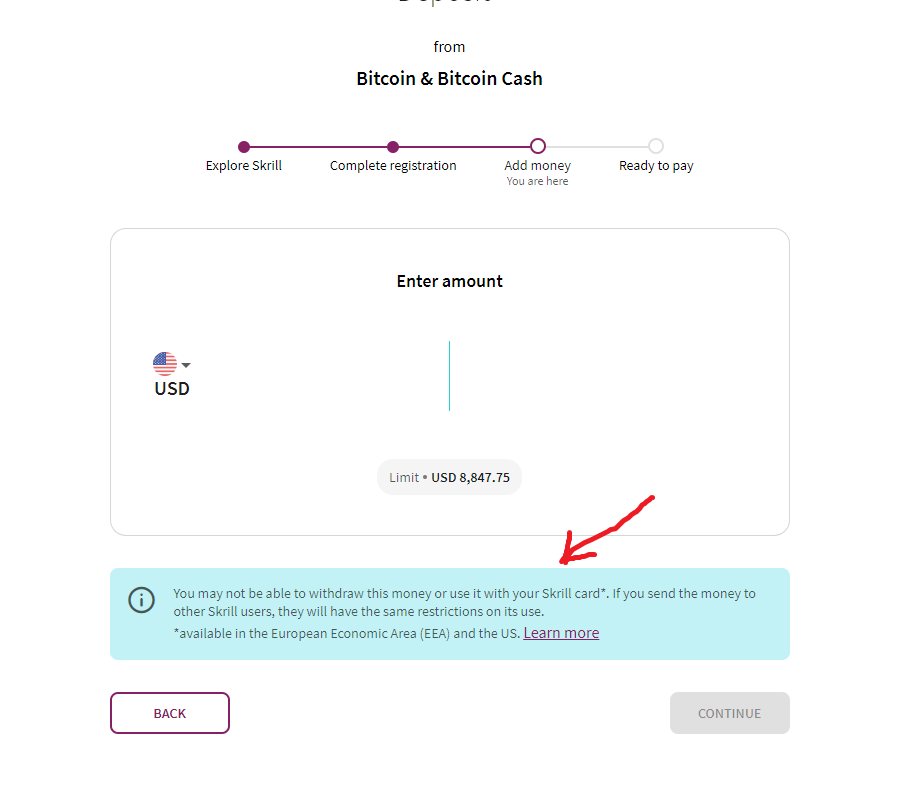Click the Limit USD 8,847.75 badge

point(450,478)
